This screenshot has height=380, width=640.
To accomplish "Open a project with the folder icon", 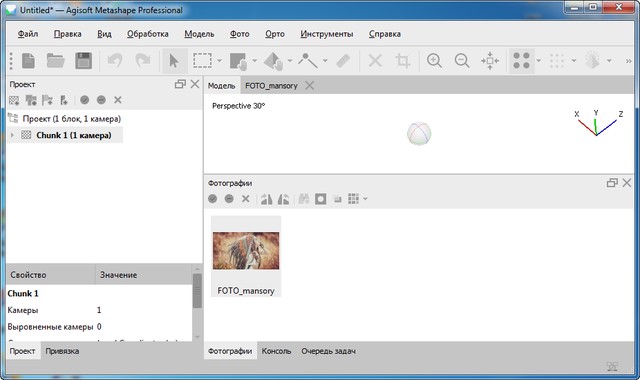I will 56,61.
